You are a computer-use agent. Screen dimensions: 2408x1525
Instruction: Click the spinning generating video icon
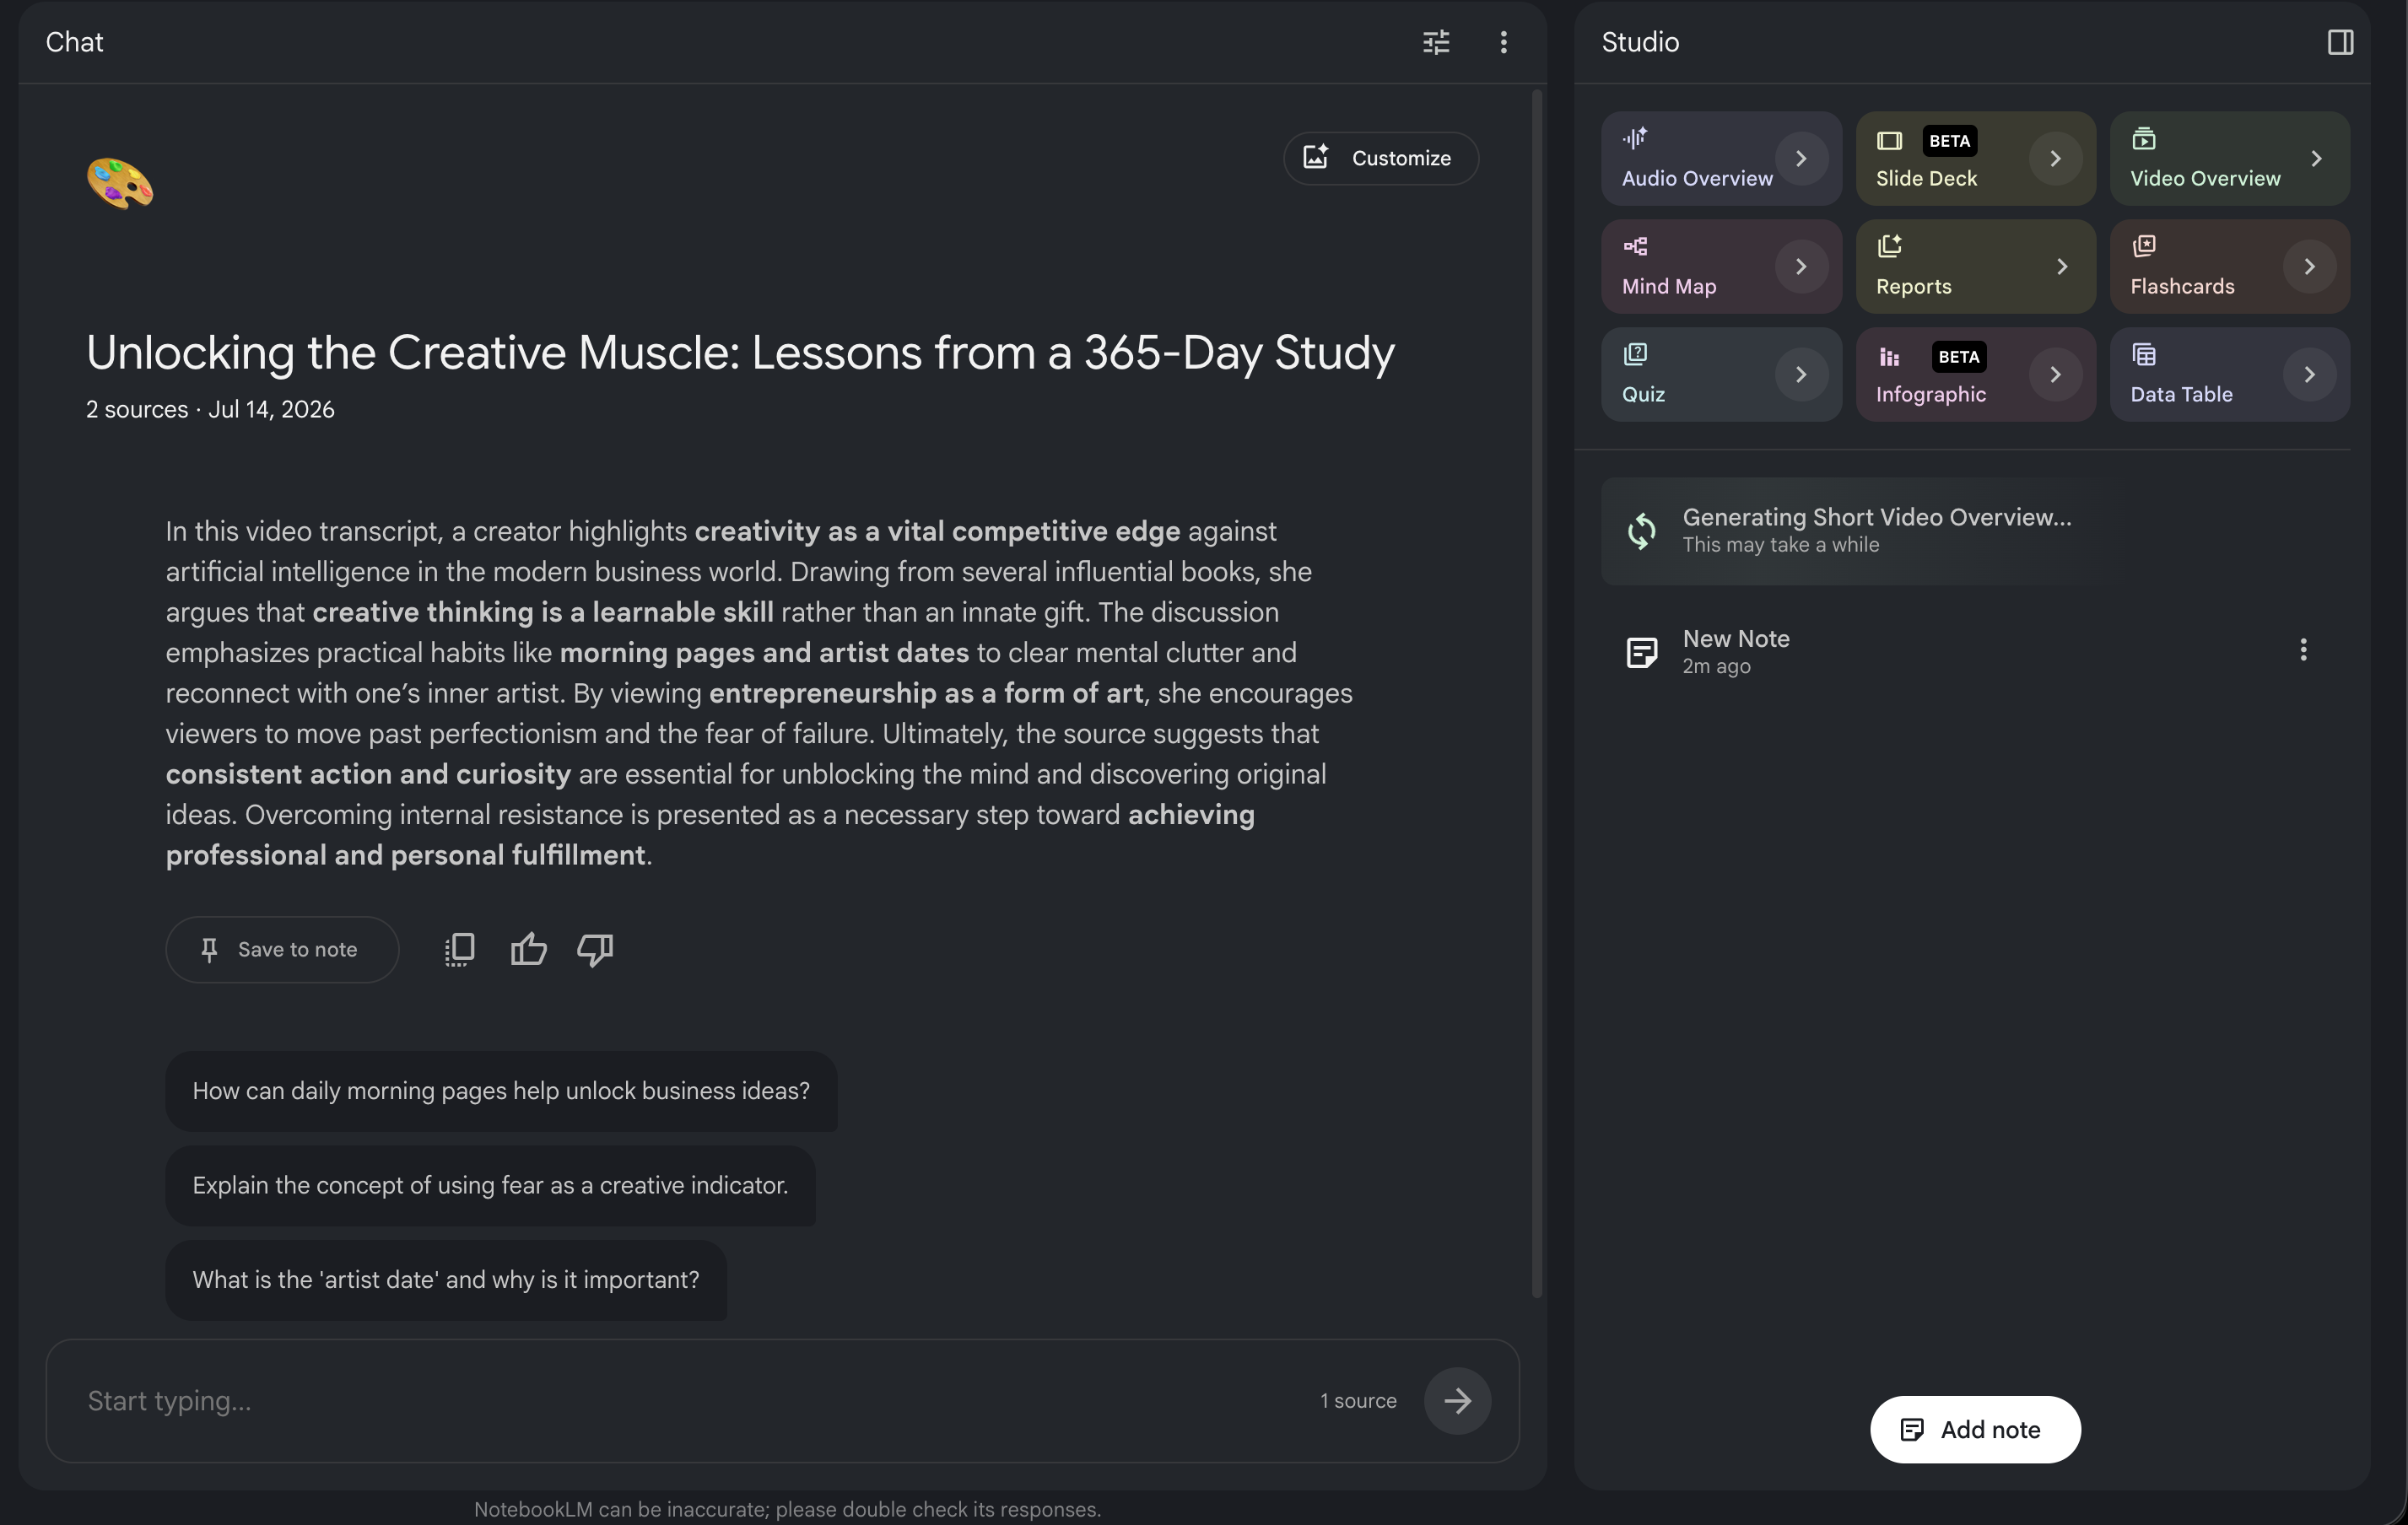pos(1641,531)
